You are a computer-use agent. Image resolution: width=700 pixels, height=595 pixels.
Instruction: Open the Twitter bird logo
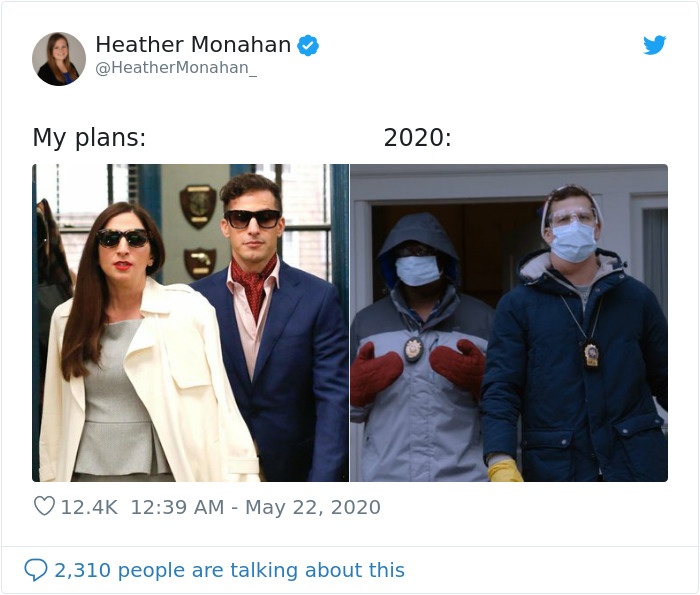[654, 45]
